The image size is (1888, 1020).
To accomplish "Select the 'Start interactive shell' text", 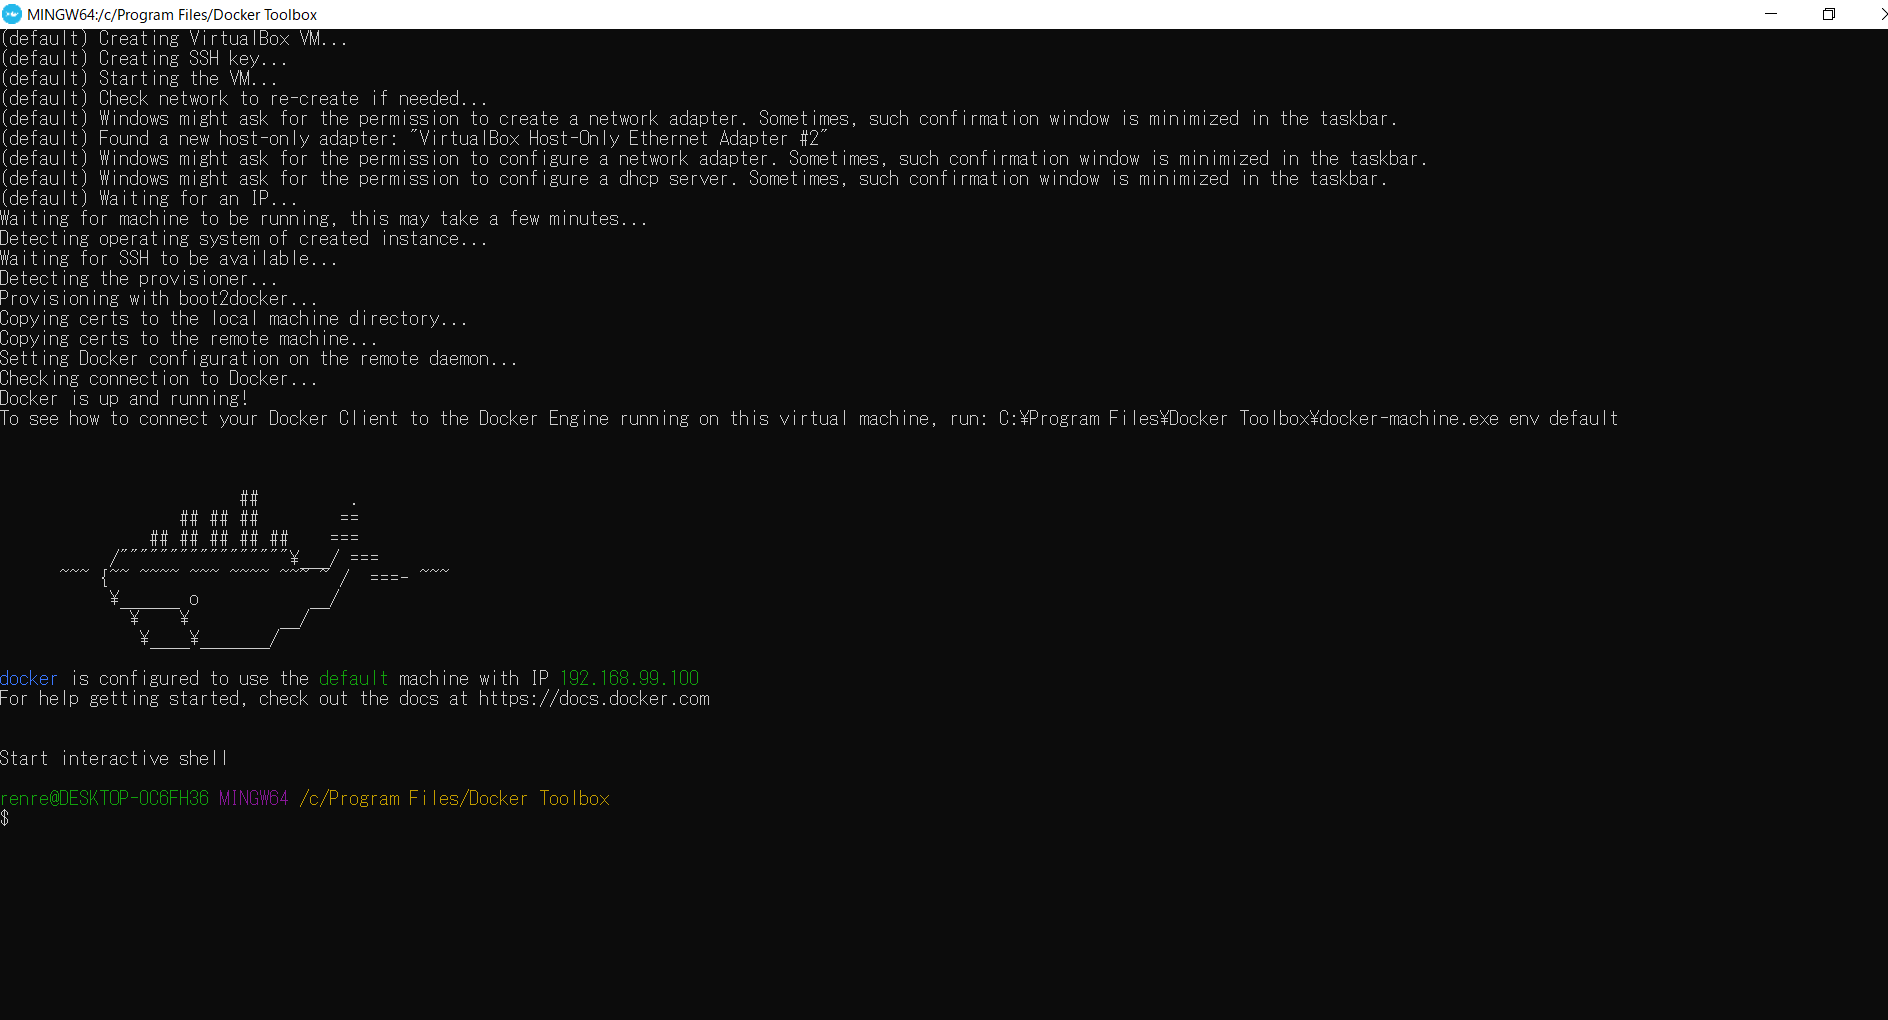I will pyautogui.click(x=113, y=758).
